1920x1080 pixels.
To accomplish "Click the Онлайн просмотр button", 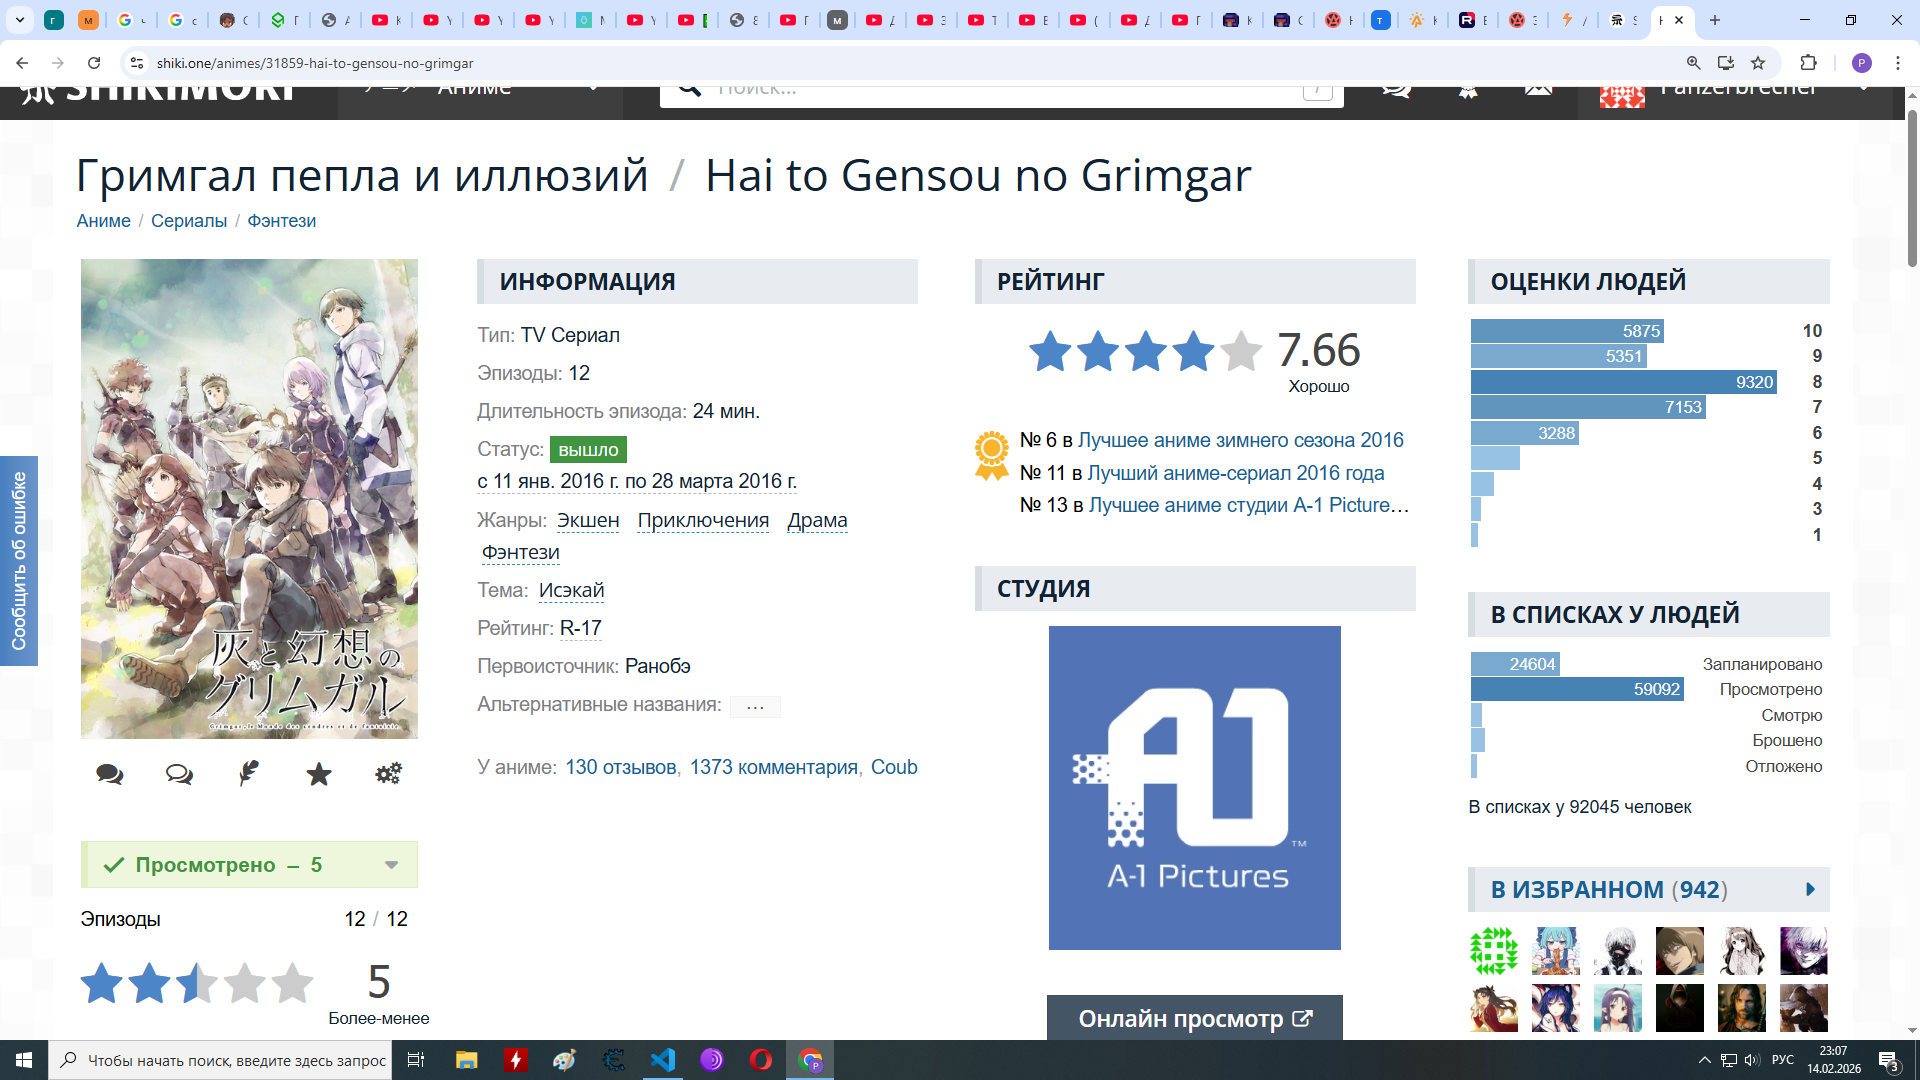I will 1194,1018.
